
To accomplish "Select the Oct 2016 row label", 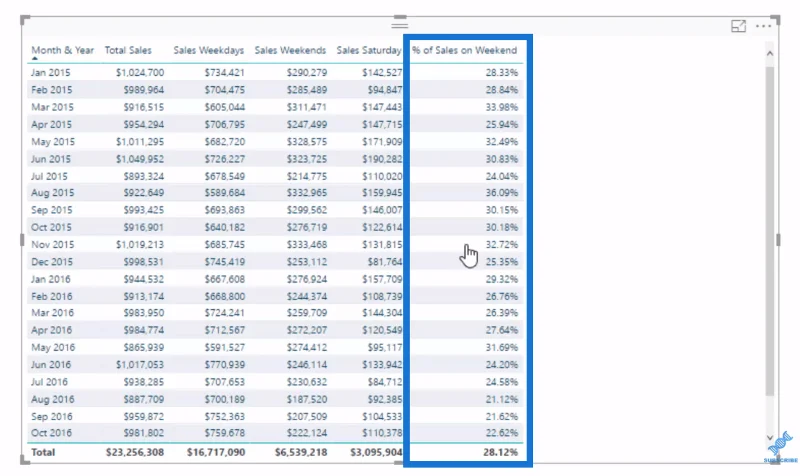I will coord(52,433).
